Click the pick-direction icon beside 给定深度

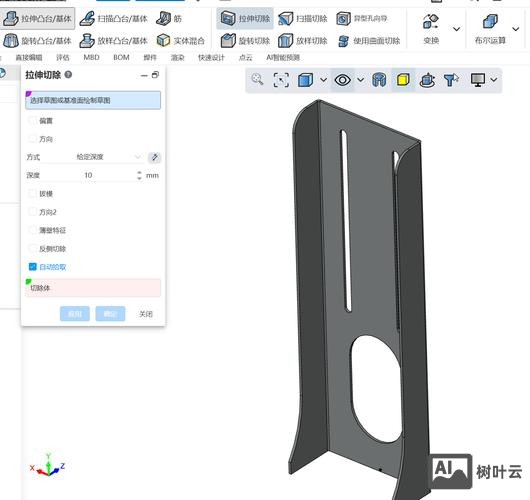(154, 157)
